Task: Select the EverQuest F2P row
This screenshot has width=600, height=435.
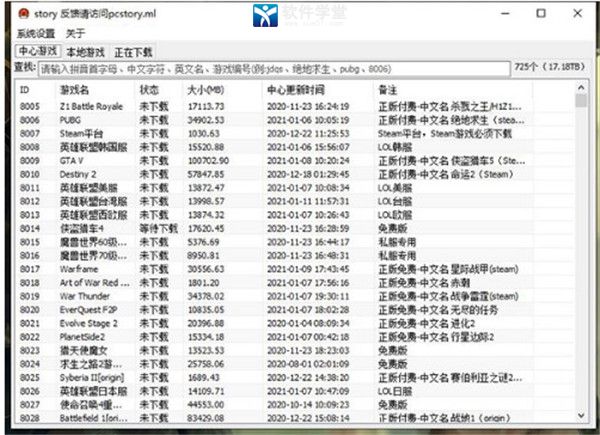Action: [294, 310]
